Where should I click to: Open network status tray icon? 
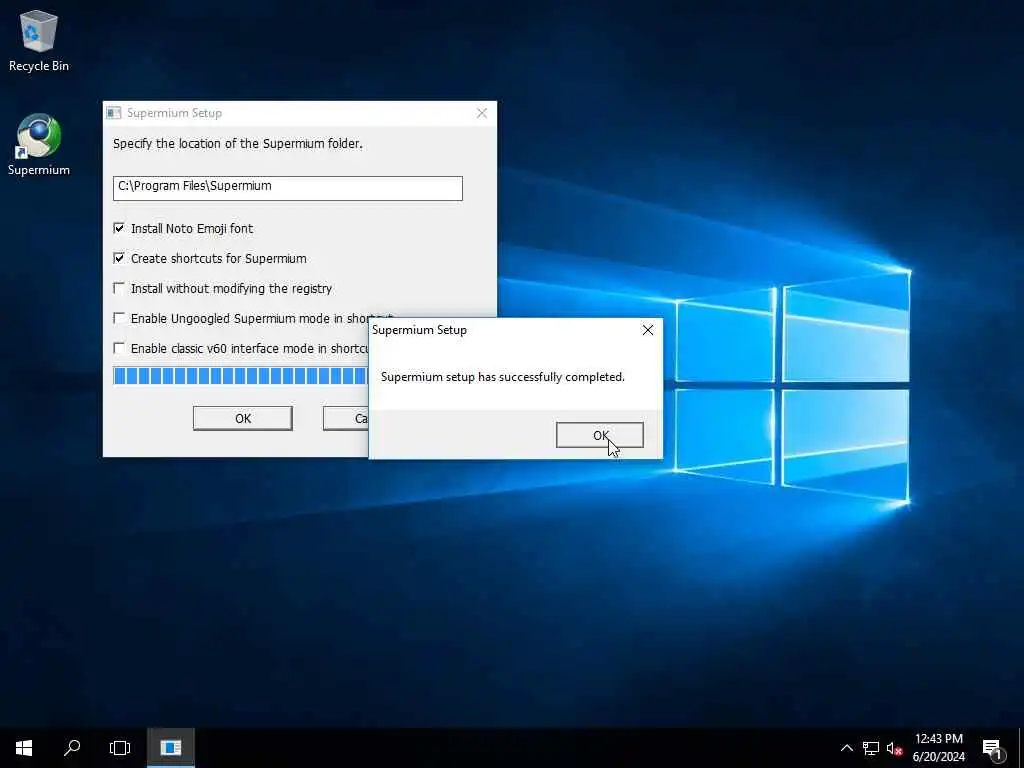871,748
